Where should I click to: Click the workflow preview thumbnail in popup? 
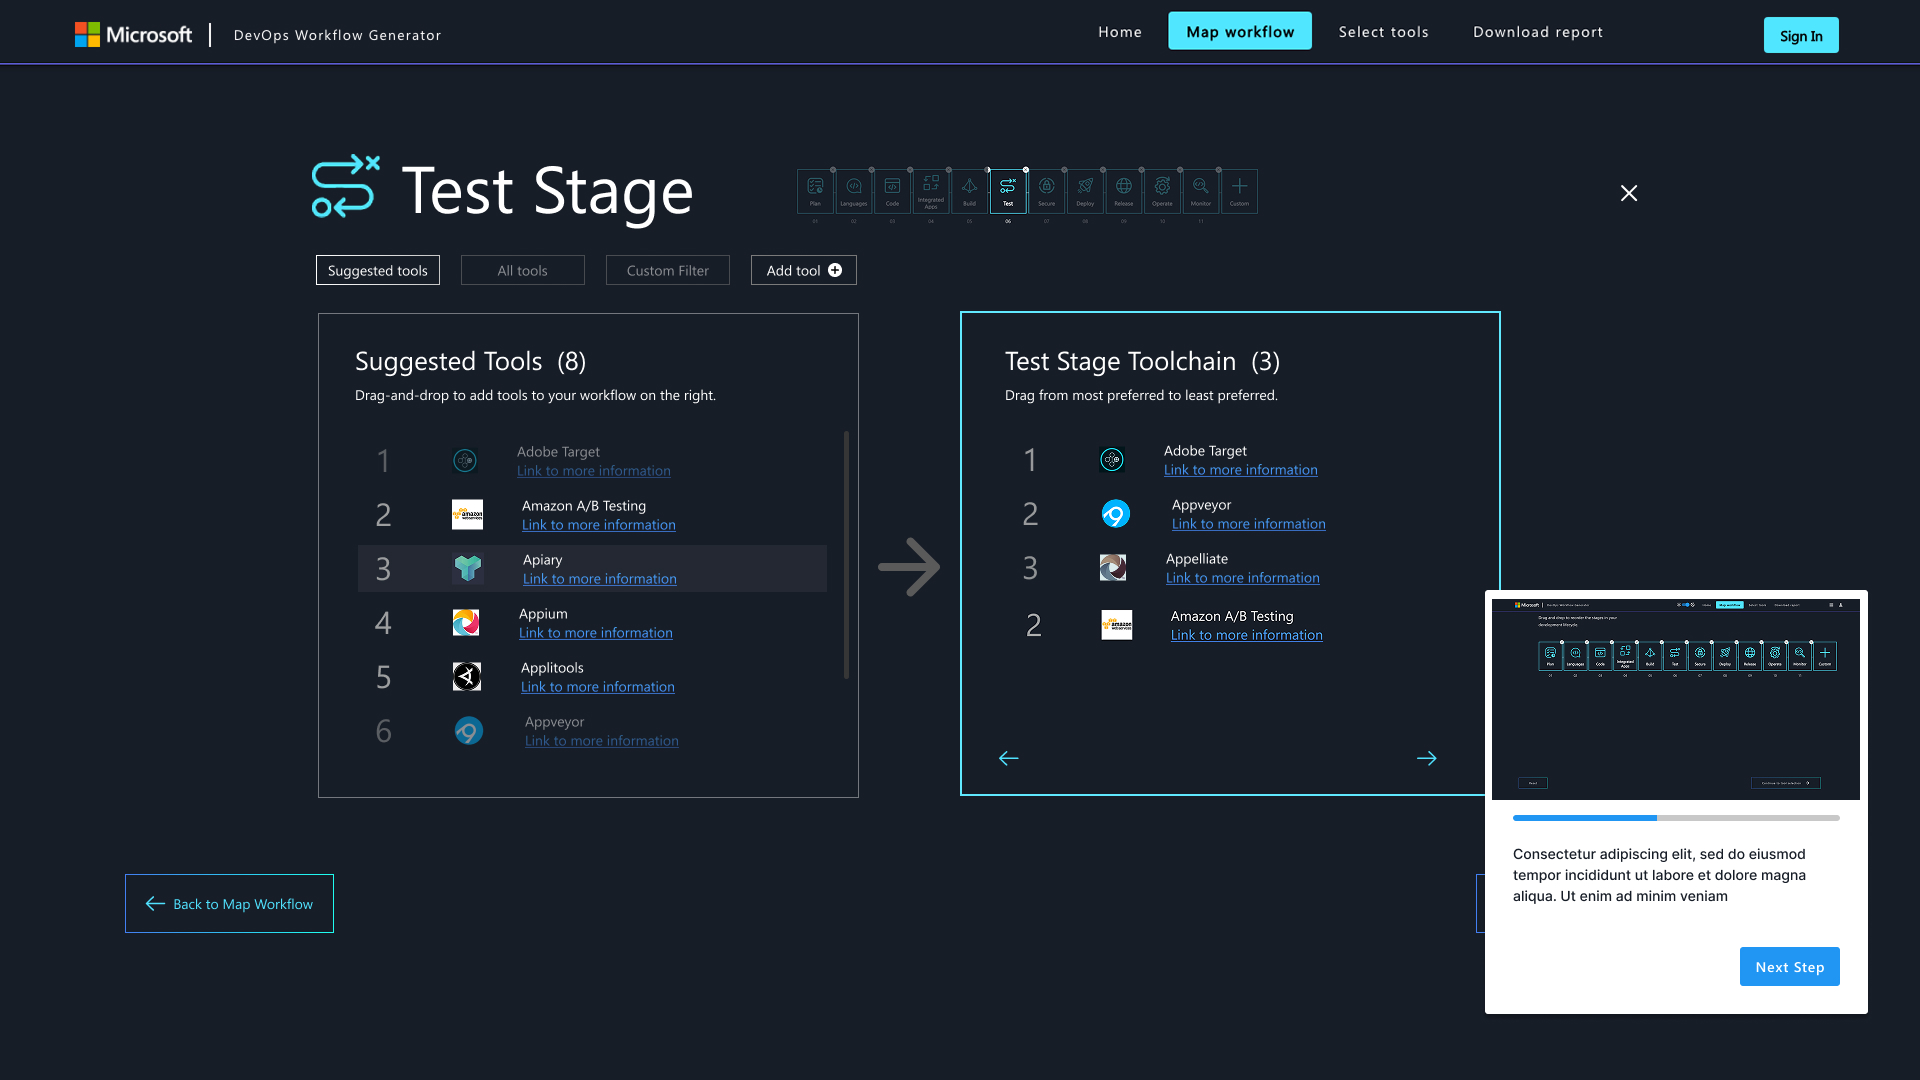pos(1676,699)
